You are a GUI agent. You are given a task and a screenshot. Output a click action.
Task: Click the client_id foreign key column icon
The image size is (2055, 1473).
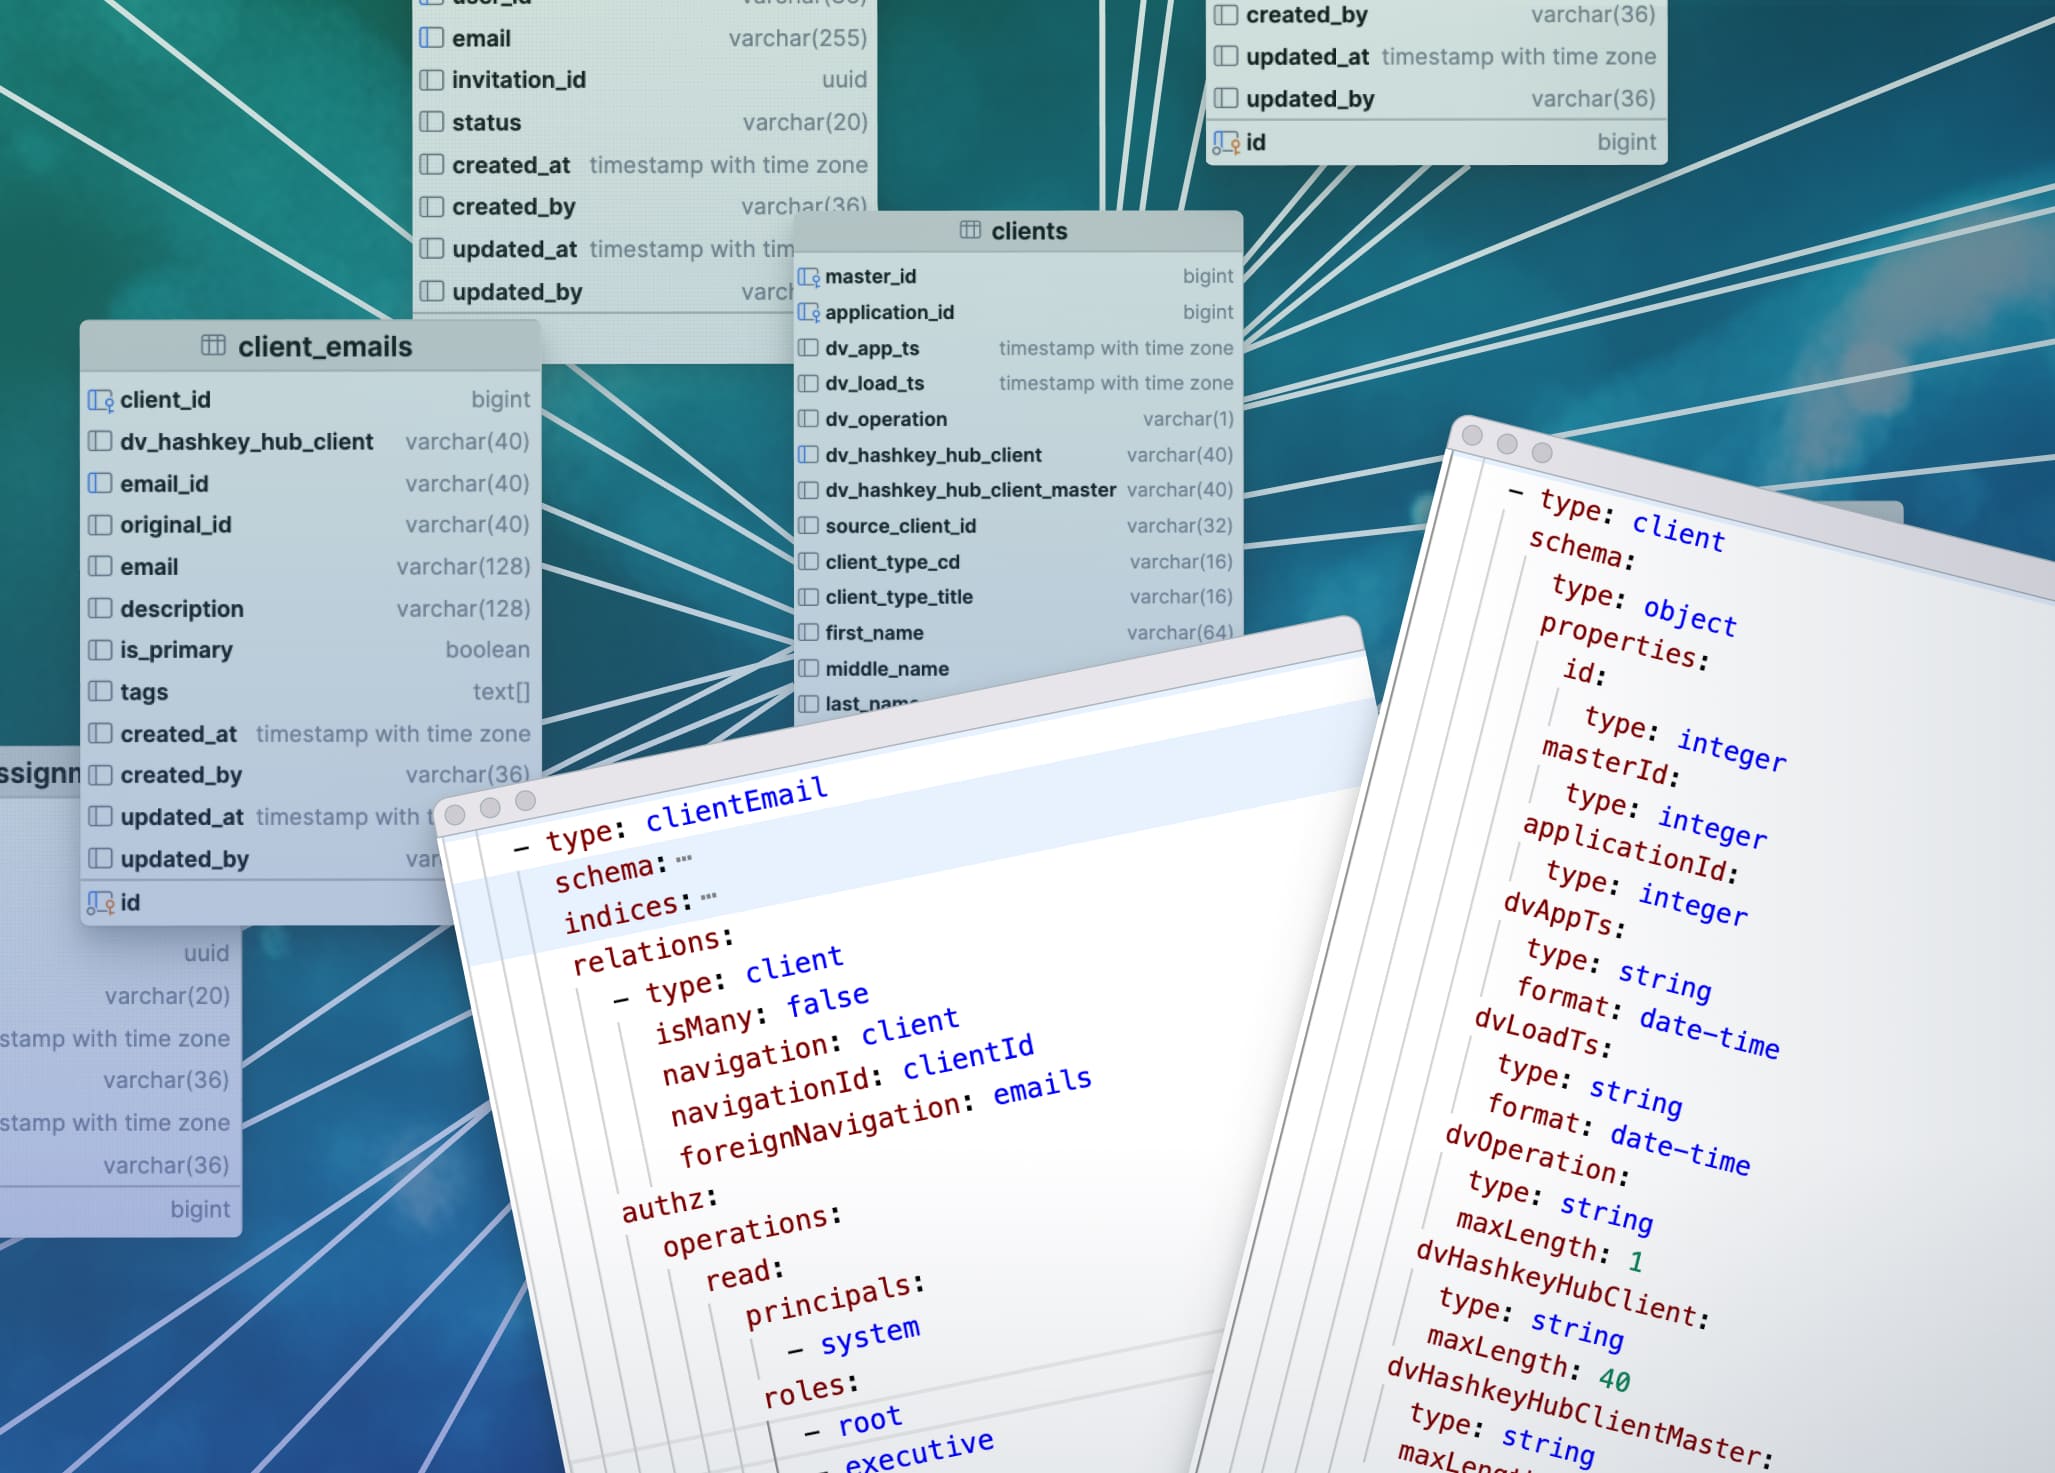[x=100, y=400]
